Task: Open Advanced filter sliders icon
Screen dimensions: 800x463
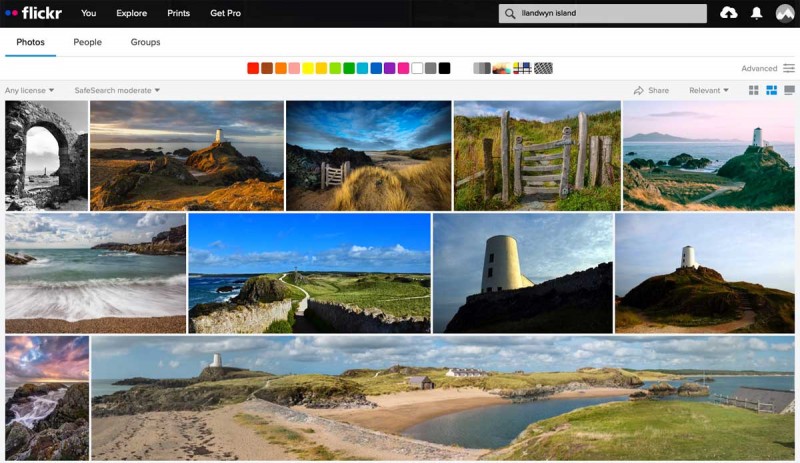Action: [x=789, y=68]
